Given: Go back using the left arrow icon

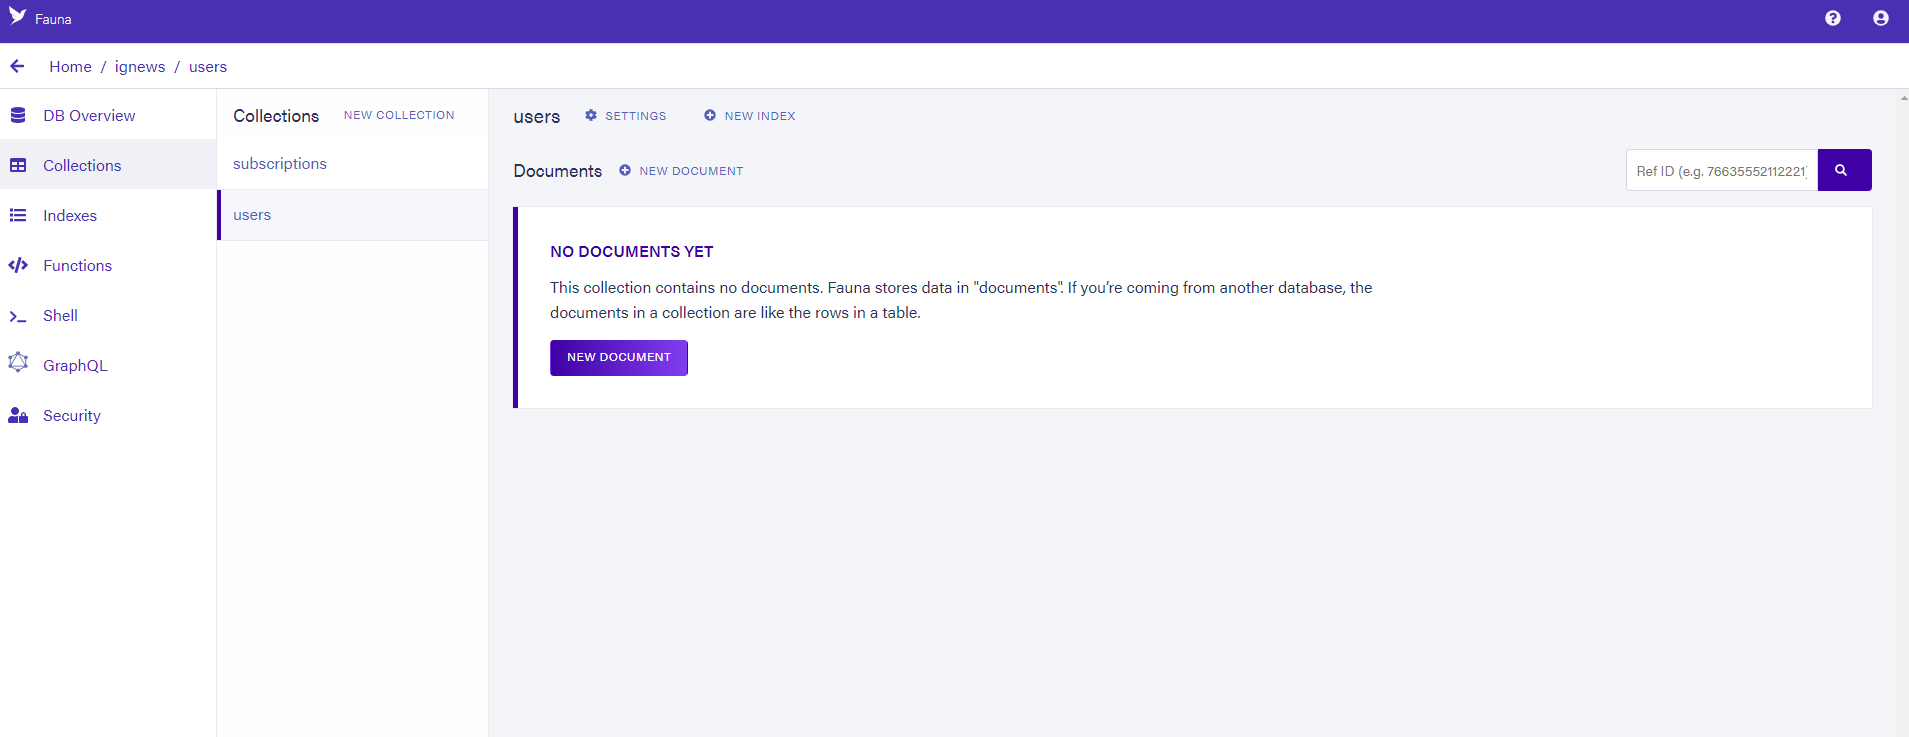Looking at the screenshot, I should pos(17,66).
